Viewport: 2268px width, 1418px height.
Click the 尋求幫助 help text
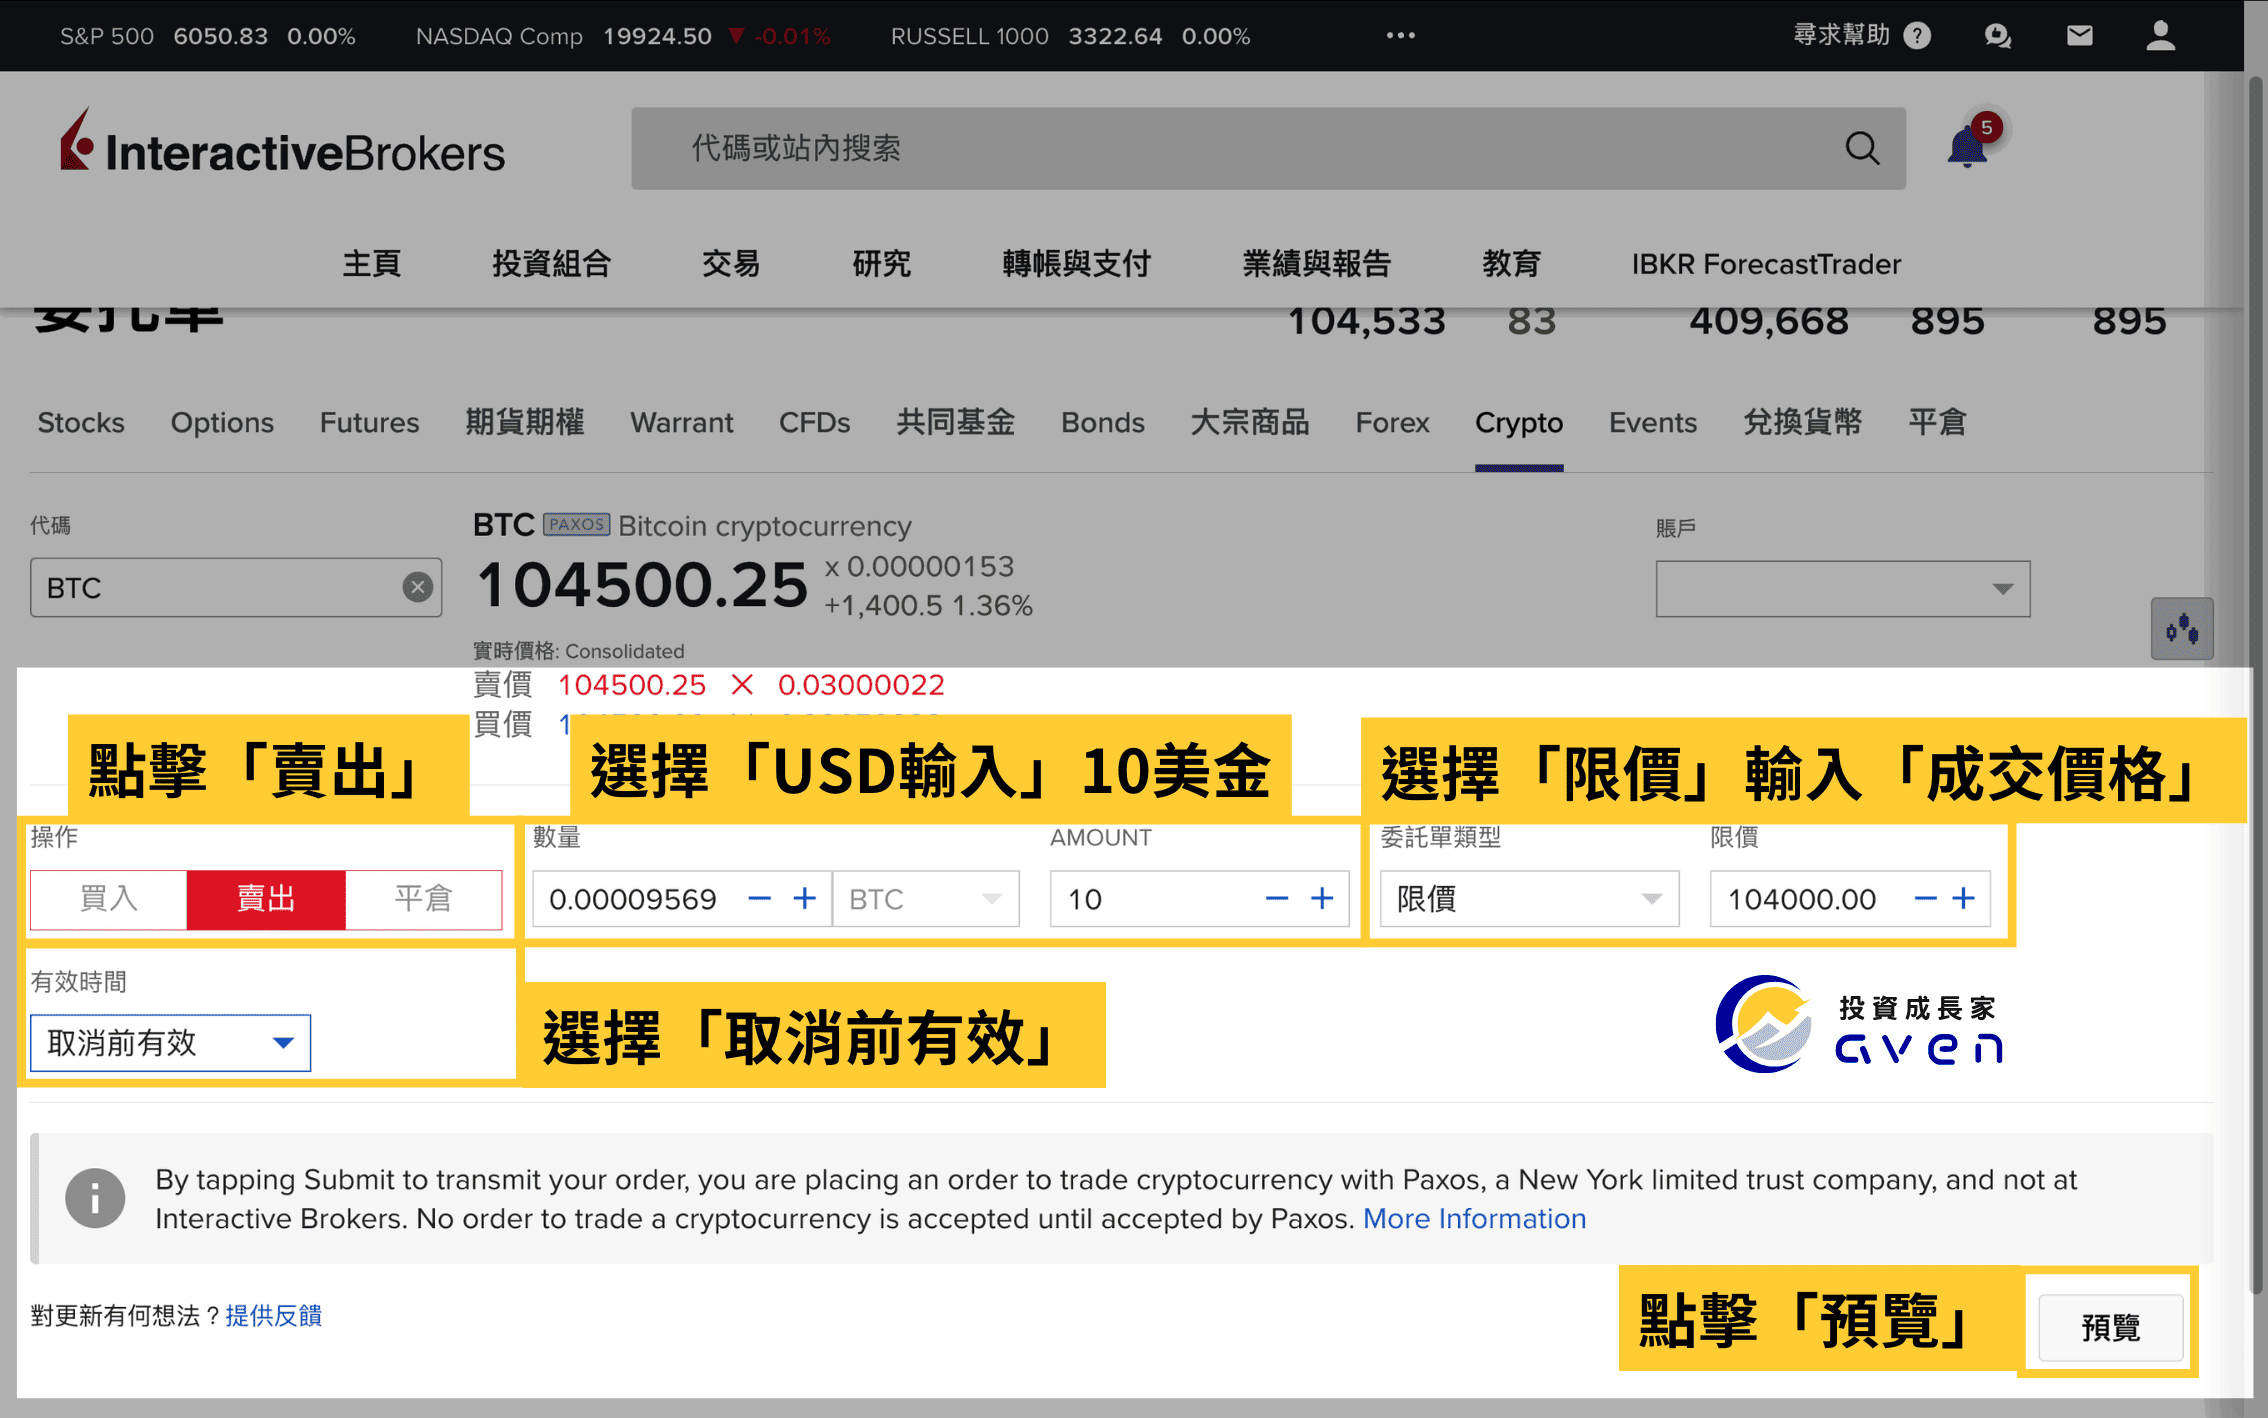[1841, 36]
